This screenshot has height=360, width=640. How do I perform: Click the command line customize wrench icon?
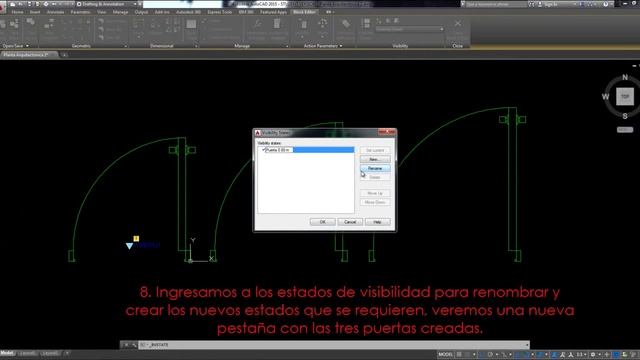coord(134,345)
